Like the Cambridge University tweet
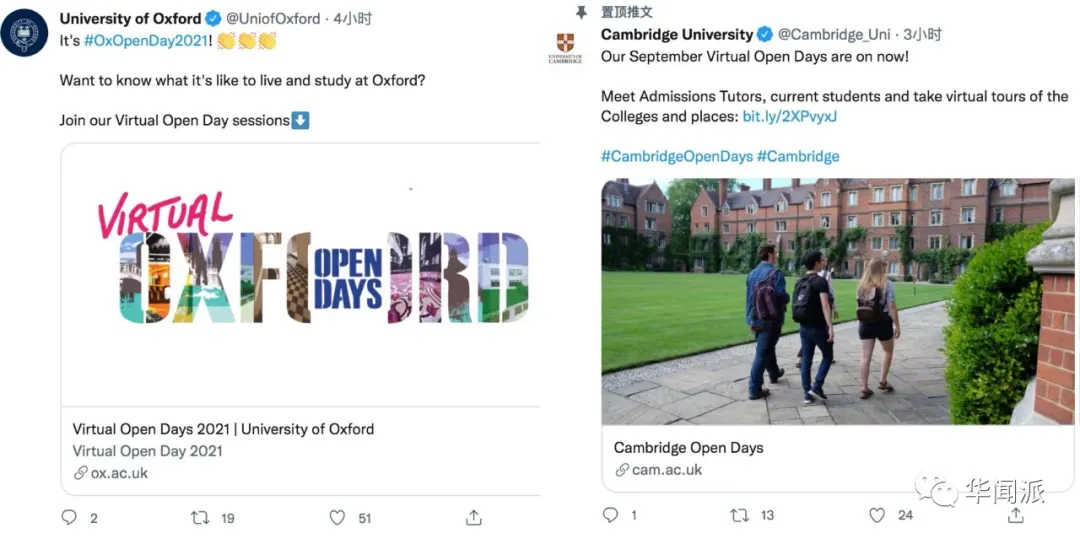Screen dimensions: 1080x539 point(877,515)
